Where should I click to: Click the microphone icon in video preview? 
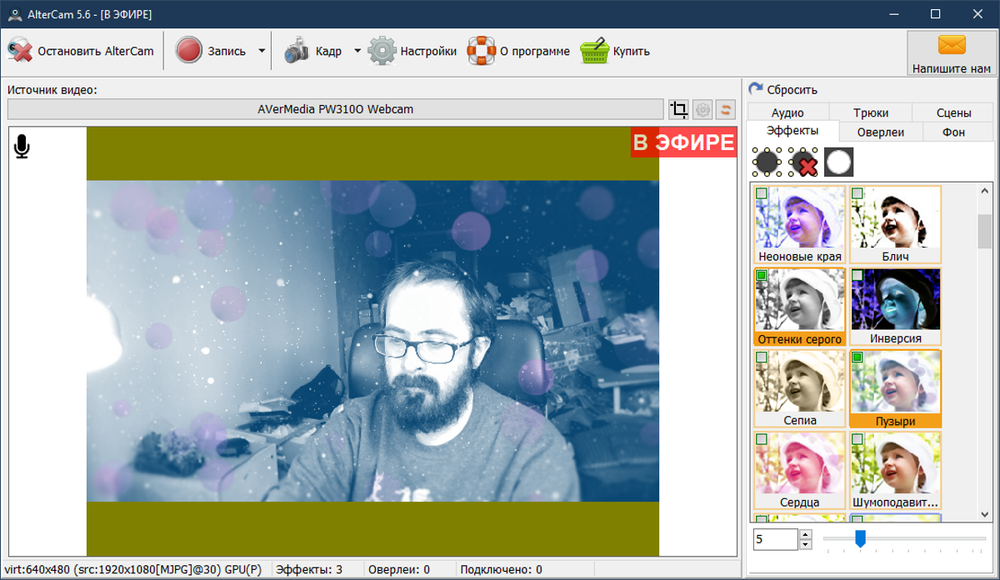tap(22, 148)
